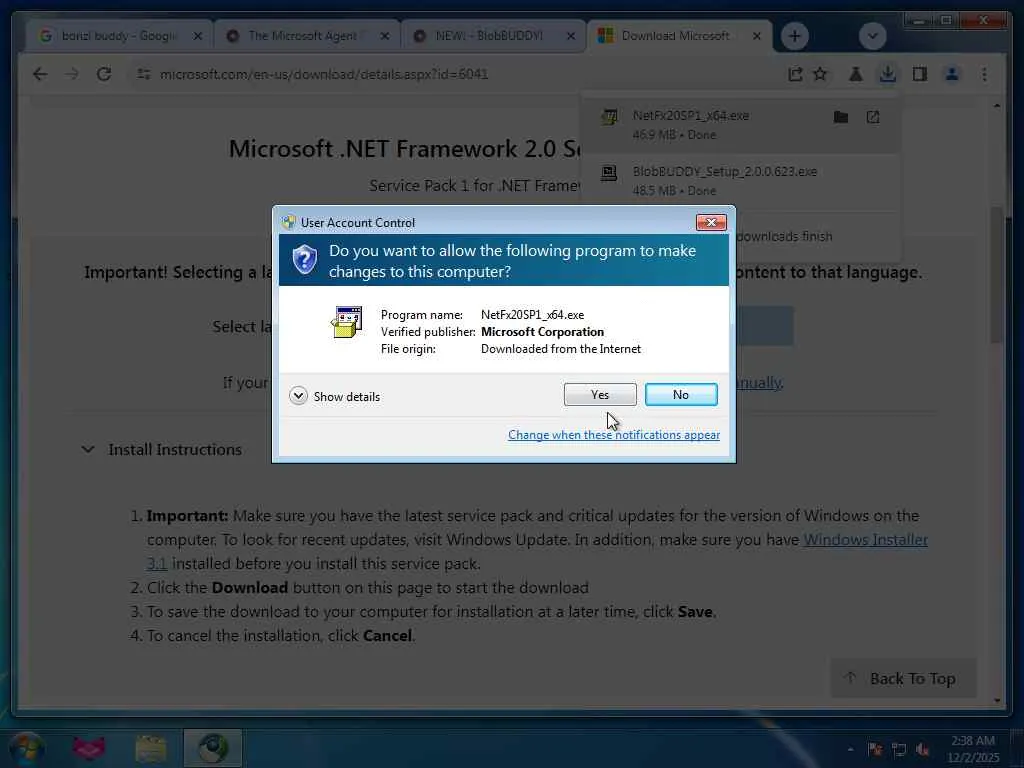Click Back To Top button
This screenshot has width=1024, height=768.
coord(903,679)
